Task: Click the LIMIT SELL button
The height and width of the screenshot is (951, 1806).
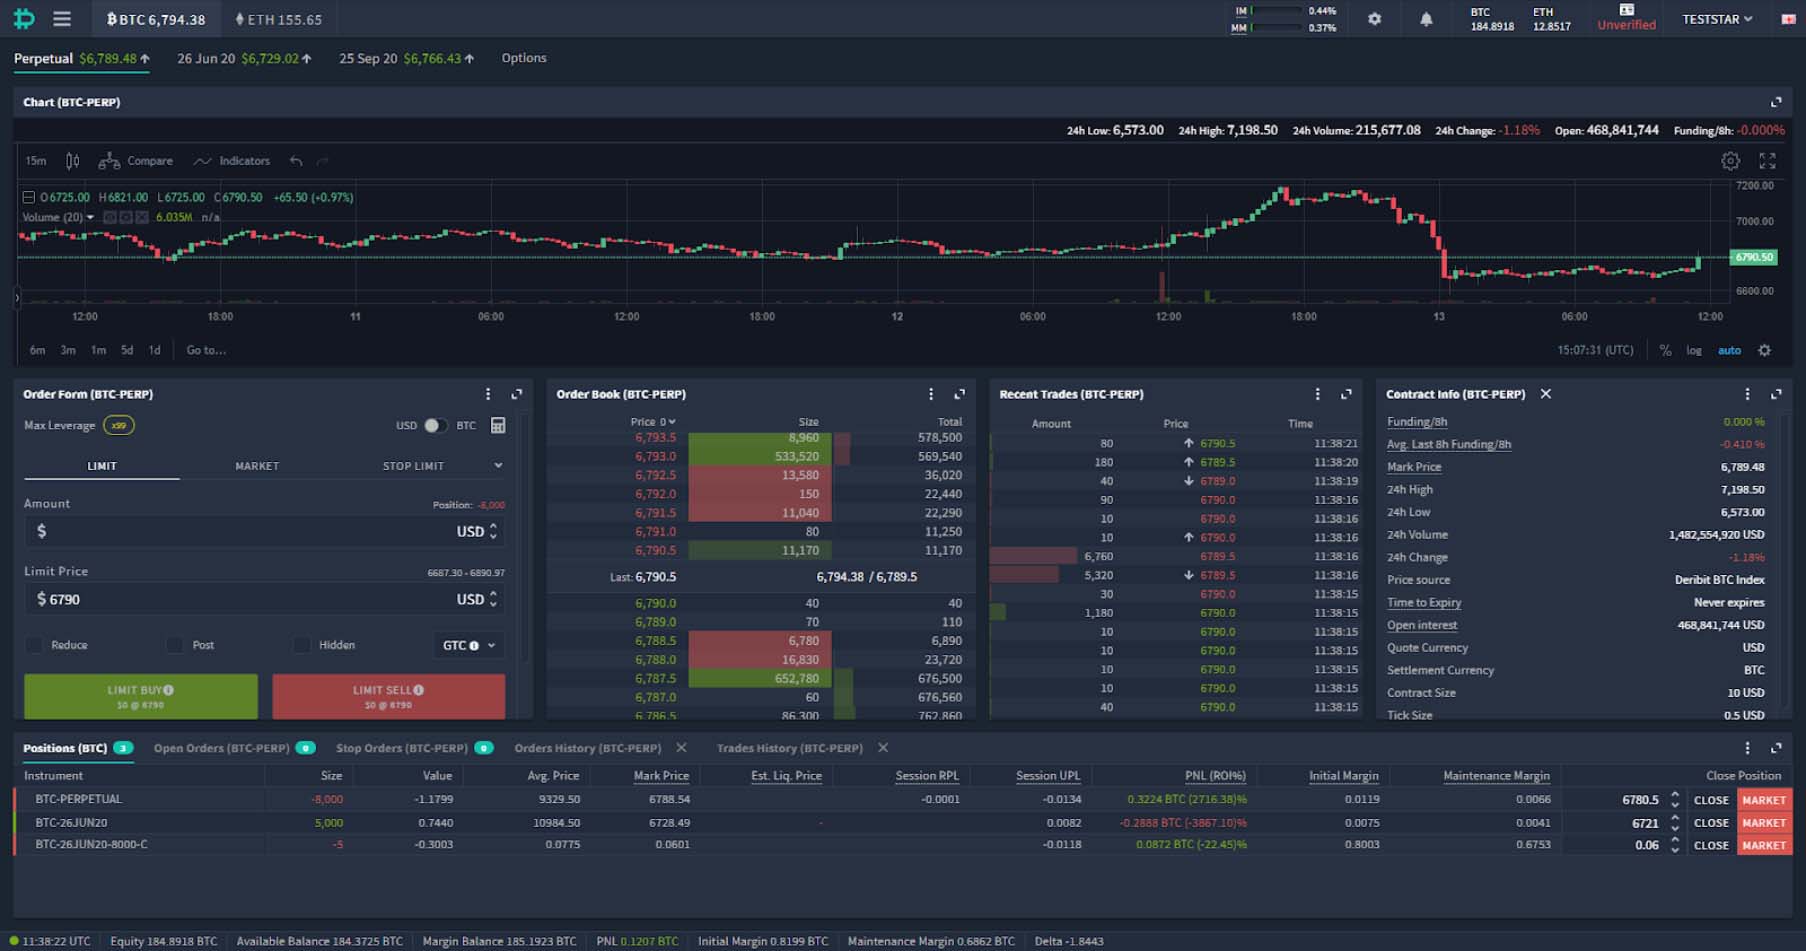Action: pos(388,696)
